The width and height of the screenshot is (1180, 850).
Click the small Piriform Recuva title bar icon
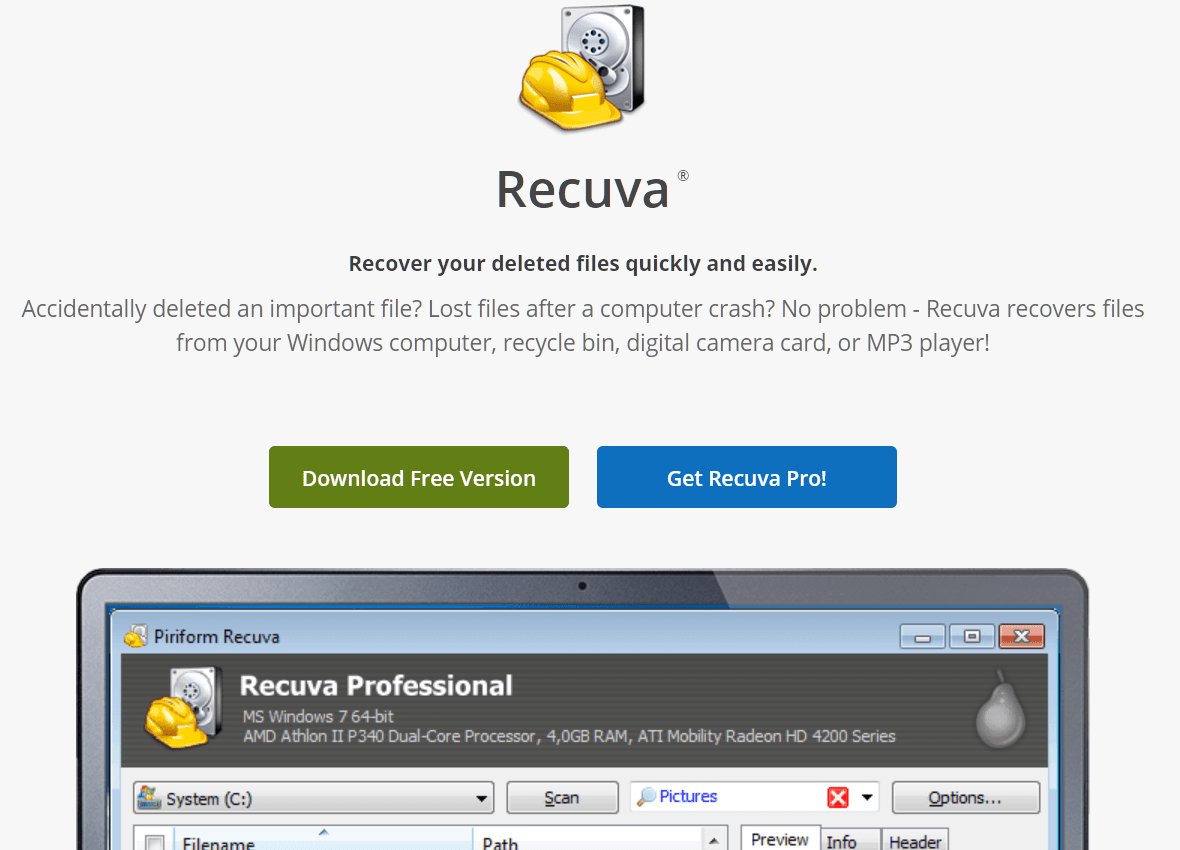pyautogui.click(x=135, y=637)
